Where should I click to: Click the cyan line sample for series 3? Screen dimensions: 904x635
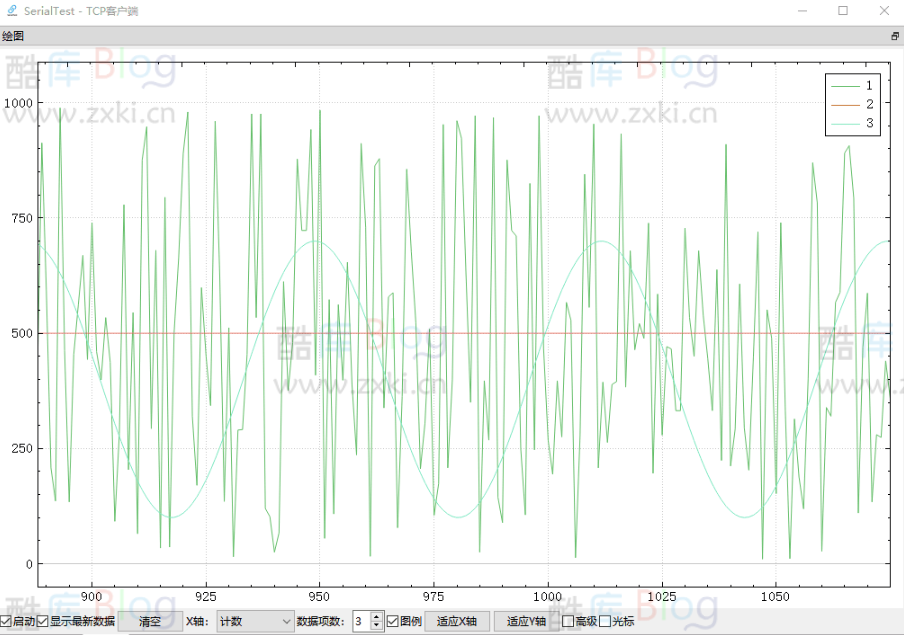(x=845, y=123)
